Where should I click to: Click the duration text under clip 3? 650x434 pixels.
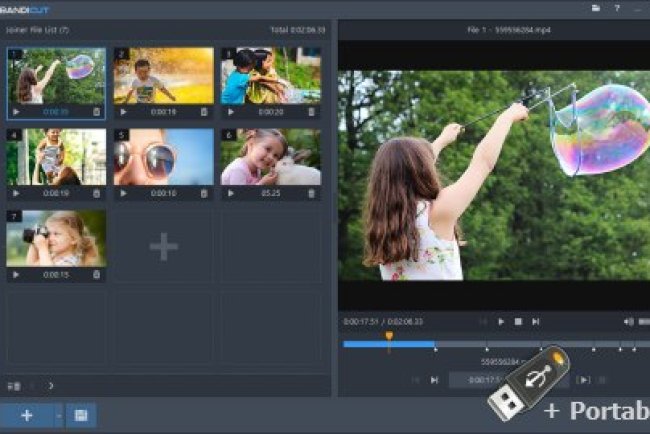tap(271, 112)
